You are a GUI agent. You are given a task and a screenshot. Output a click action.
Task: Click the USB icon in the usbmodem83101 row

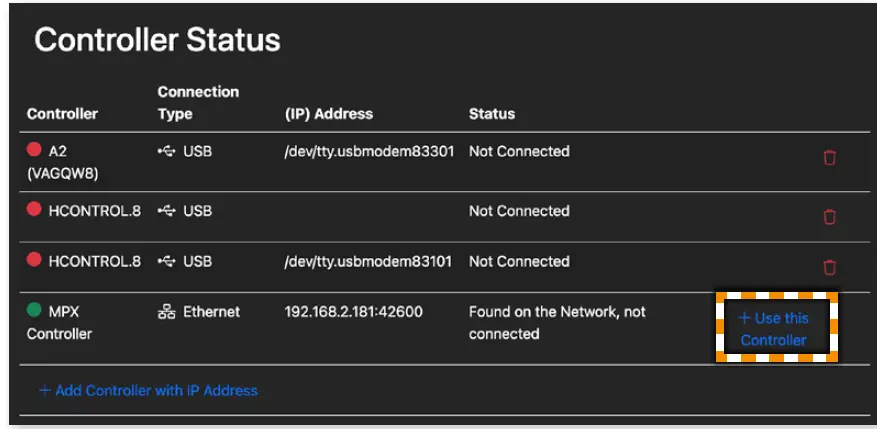point(166,262)
